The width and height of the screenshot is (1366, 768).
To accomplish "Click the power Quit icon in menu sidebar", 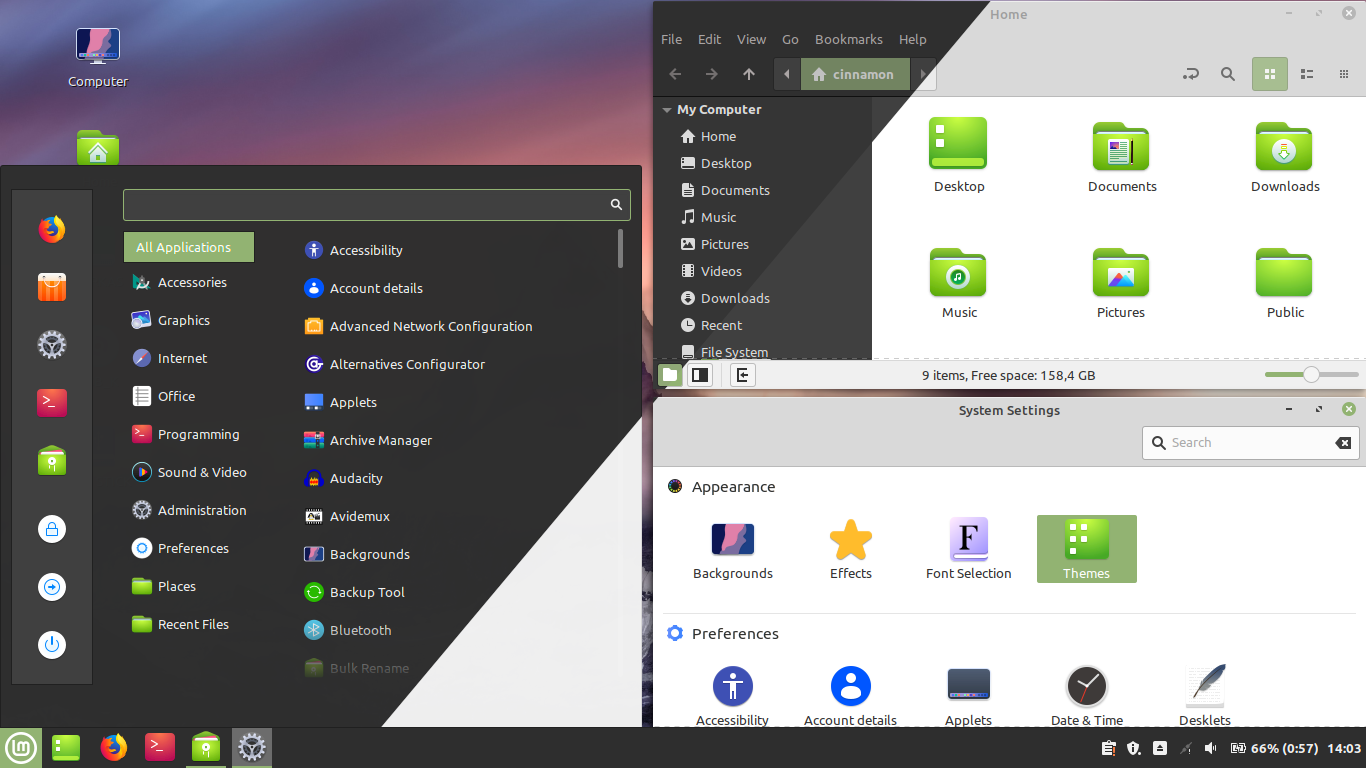I will (52, 644).
